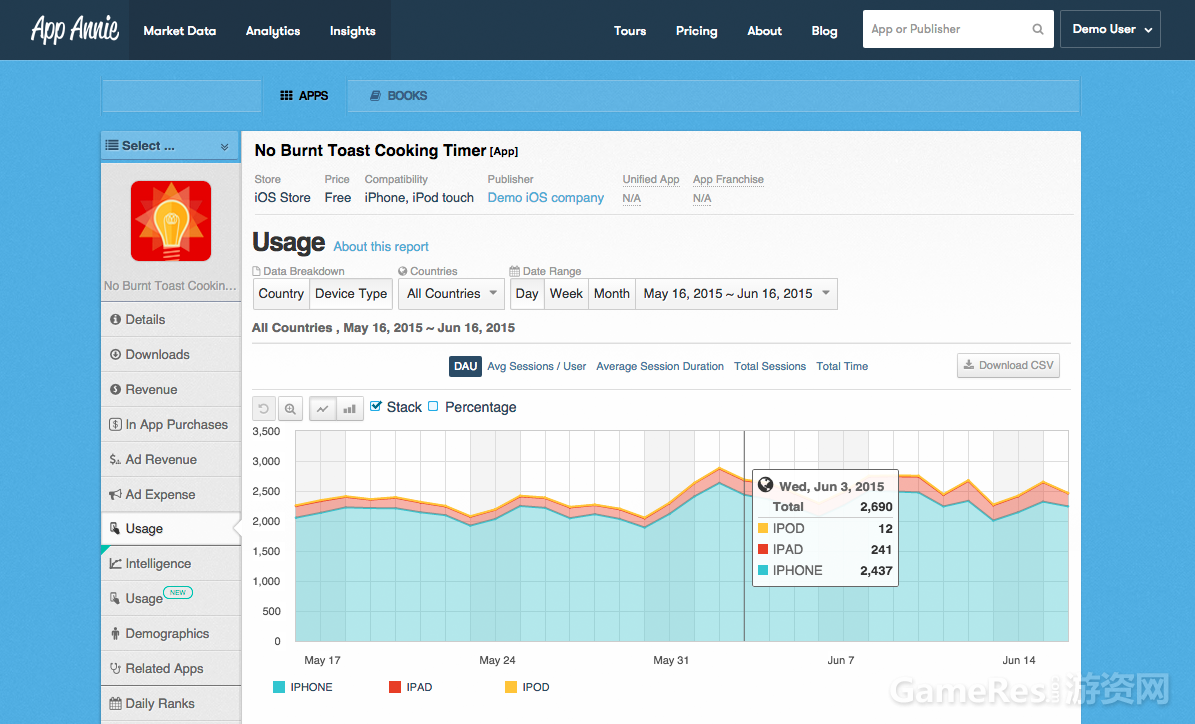The height and width of the screenshot is (724, 1195).
Task: Open the About page
Action: [x=764, y=30]
